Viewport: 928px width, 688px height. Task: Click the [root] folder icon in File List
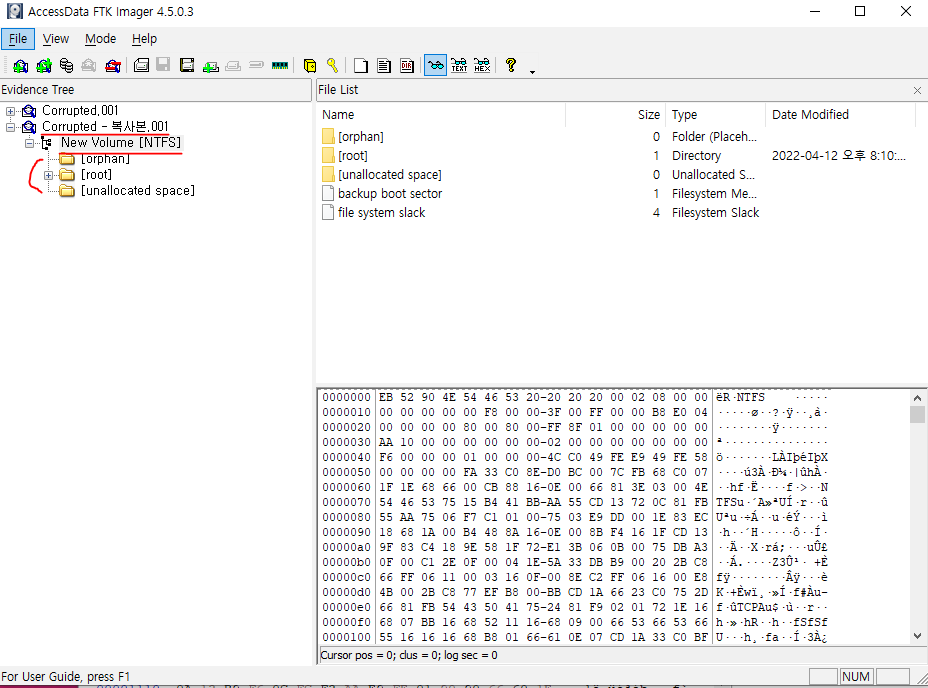[x=328, y=156]
